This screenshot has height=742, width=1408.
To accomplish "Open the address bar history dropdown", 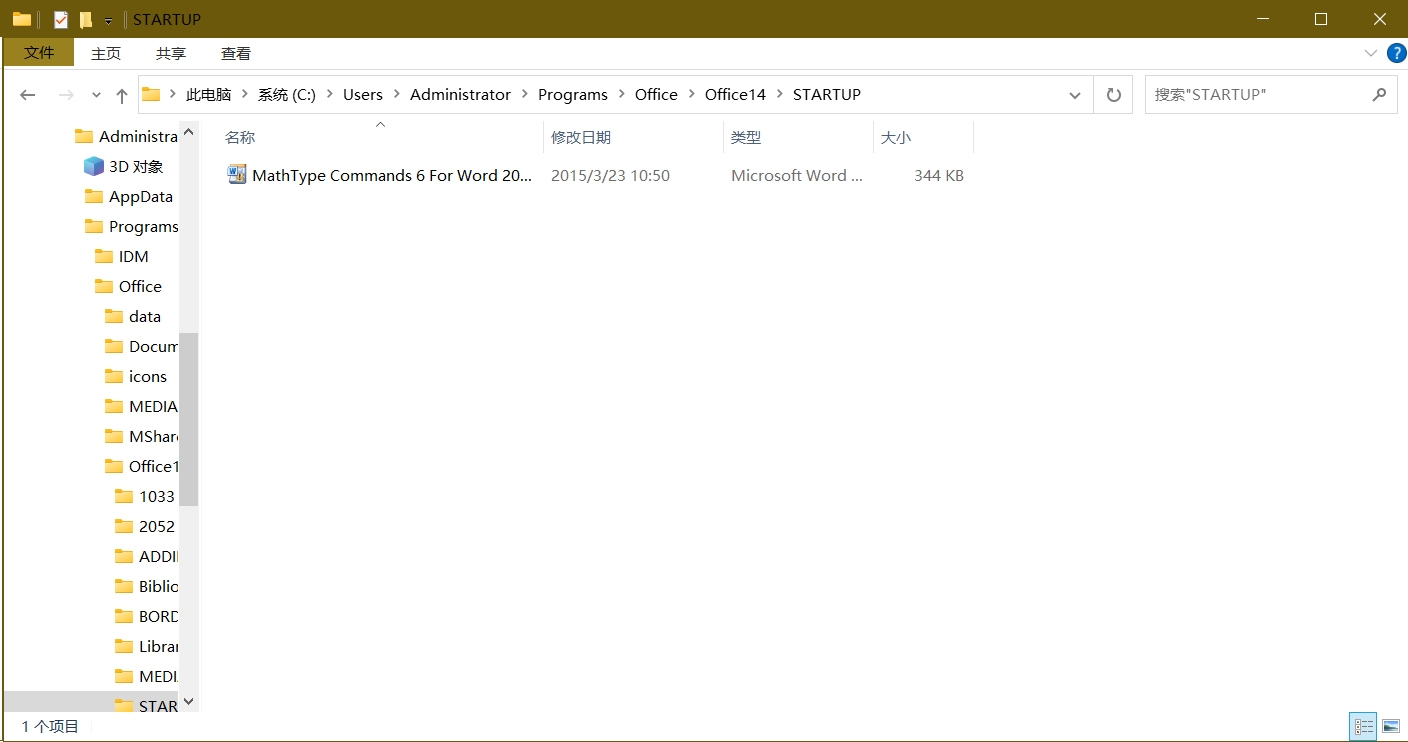I will [x=1075, y=95].
